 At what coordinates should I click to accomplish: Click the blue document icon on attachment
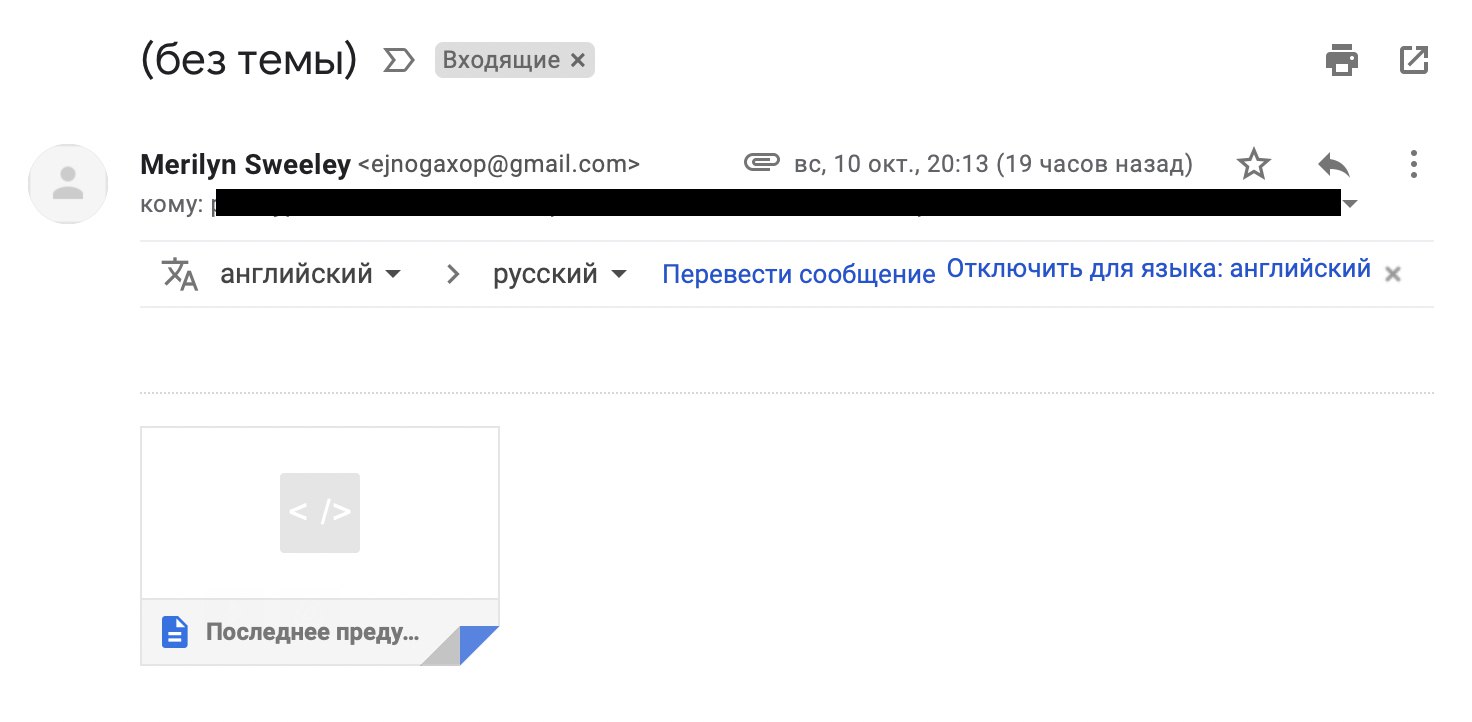point(175,632)
